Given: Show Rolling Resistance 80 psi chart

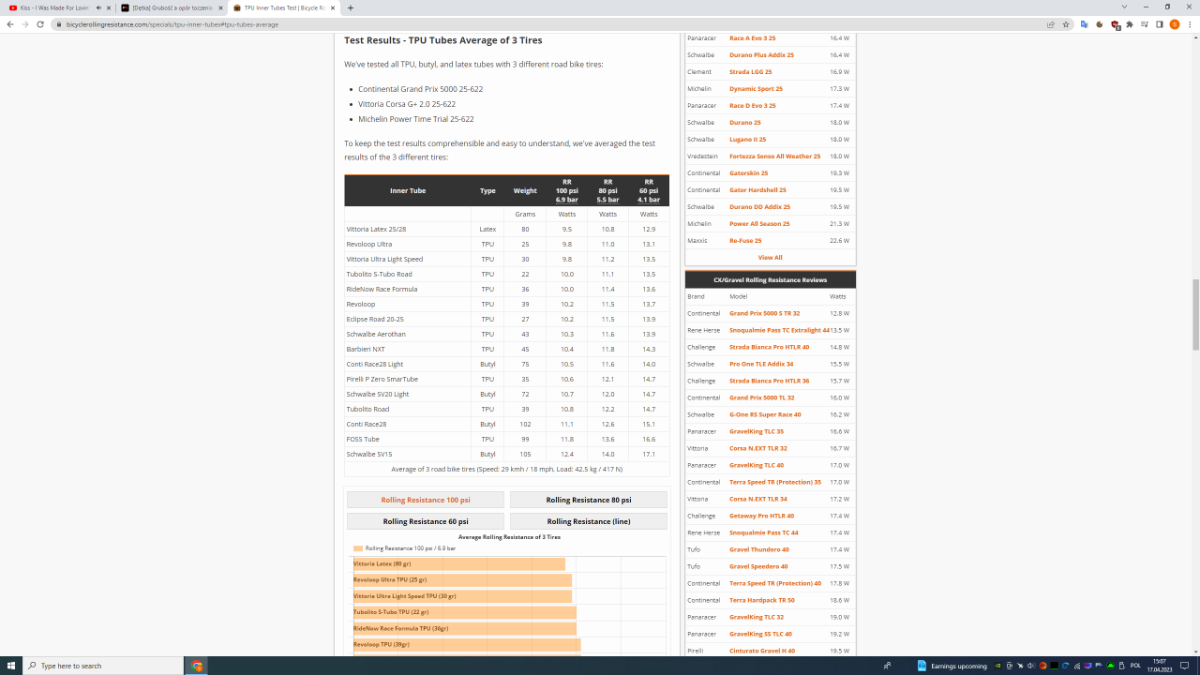Looking at the screenshot, I should tap(588, 500).
